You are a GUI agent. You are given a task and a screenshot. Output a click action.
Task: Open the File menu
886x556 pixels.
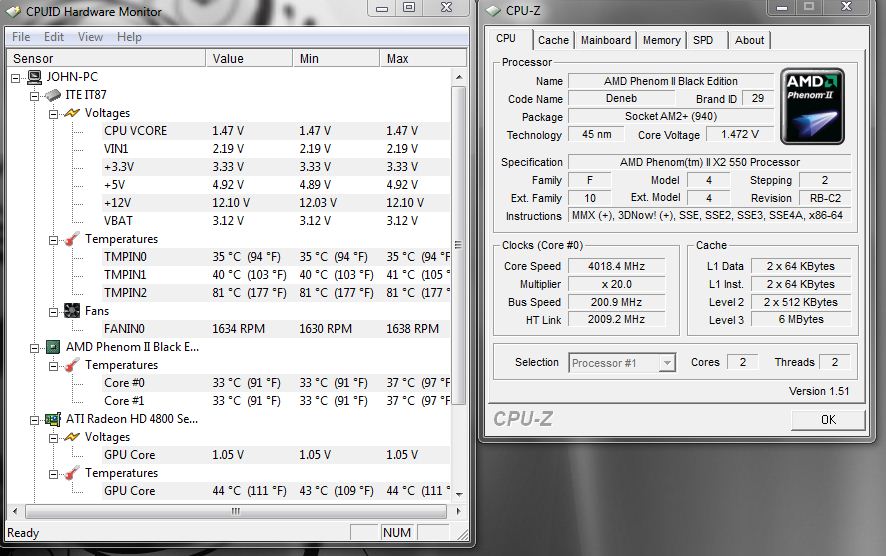(21, 37)
